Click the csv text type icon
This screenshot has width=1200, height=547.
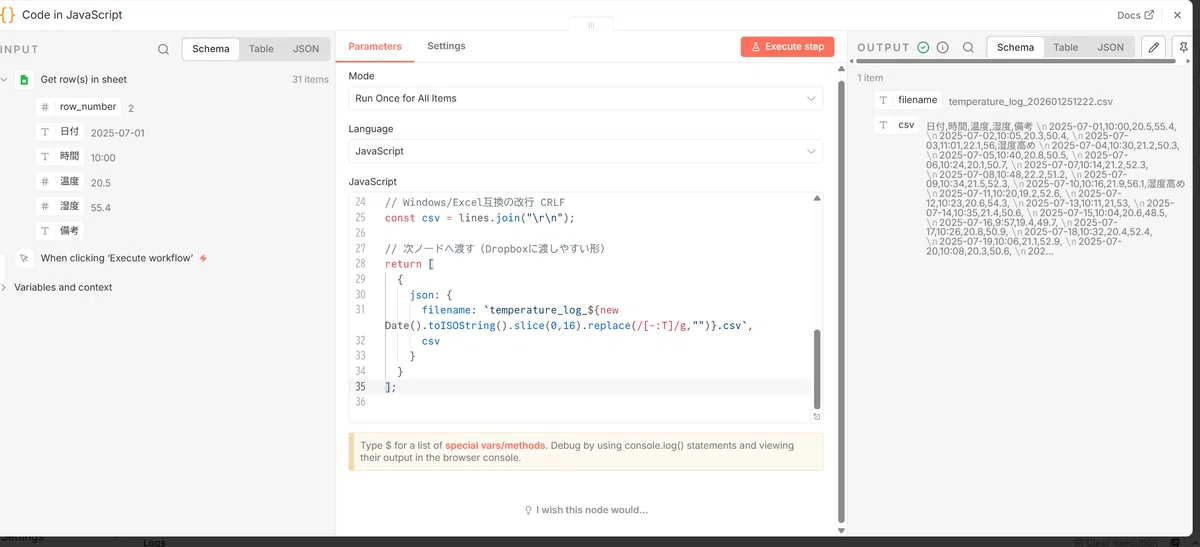coord(883,126)
